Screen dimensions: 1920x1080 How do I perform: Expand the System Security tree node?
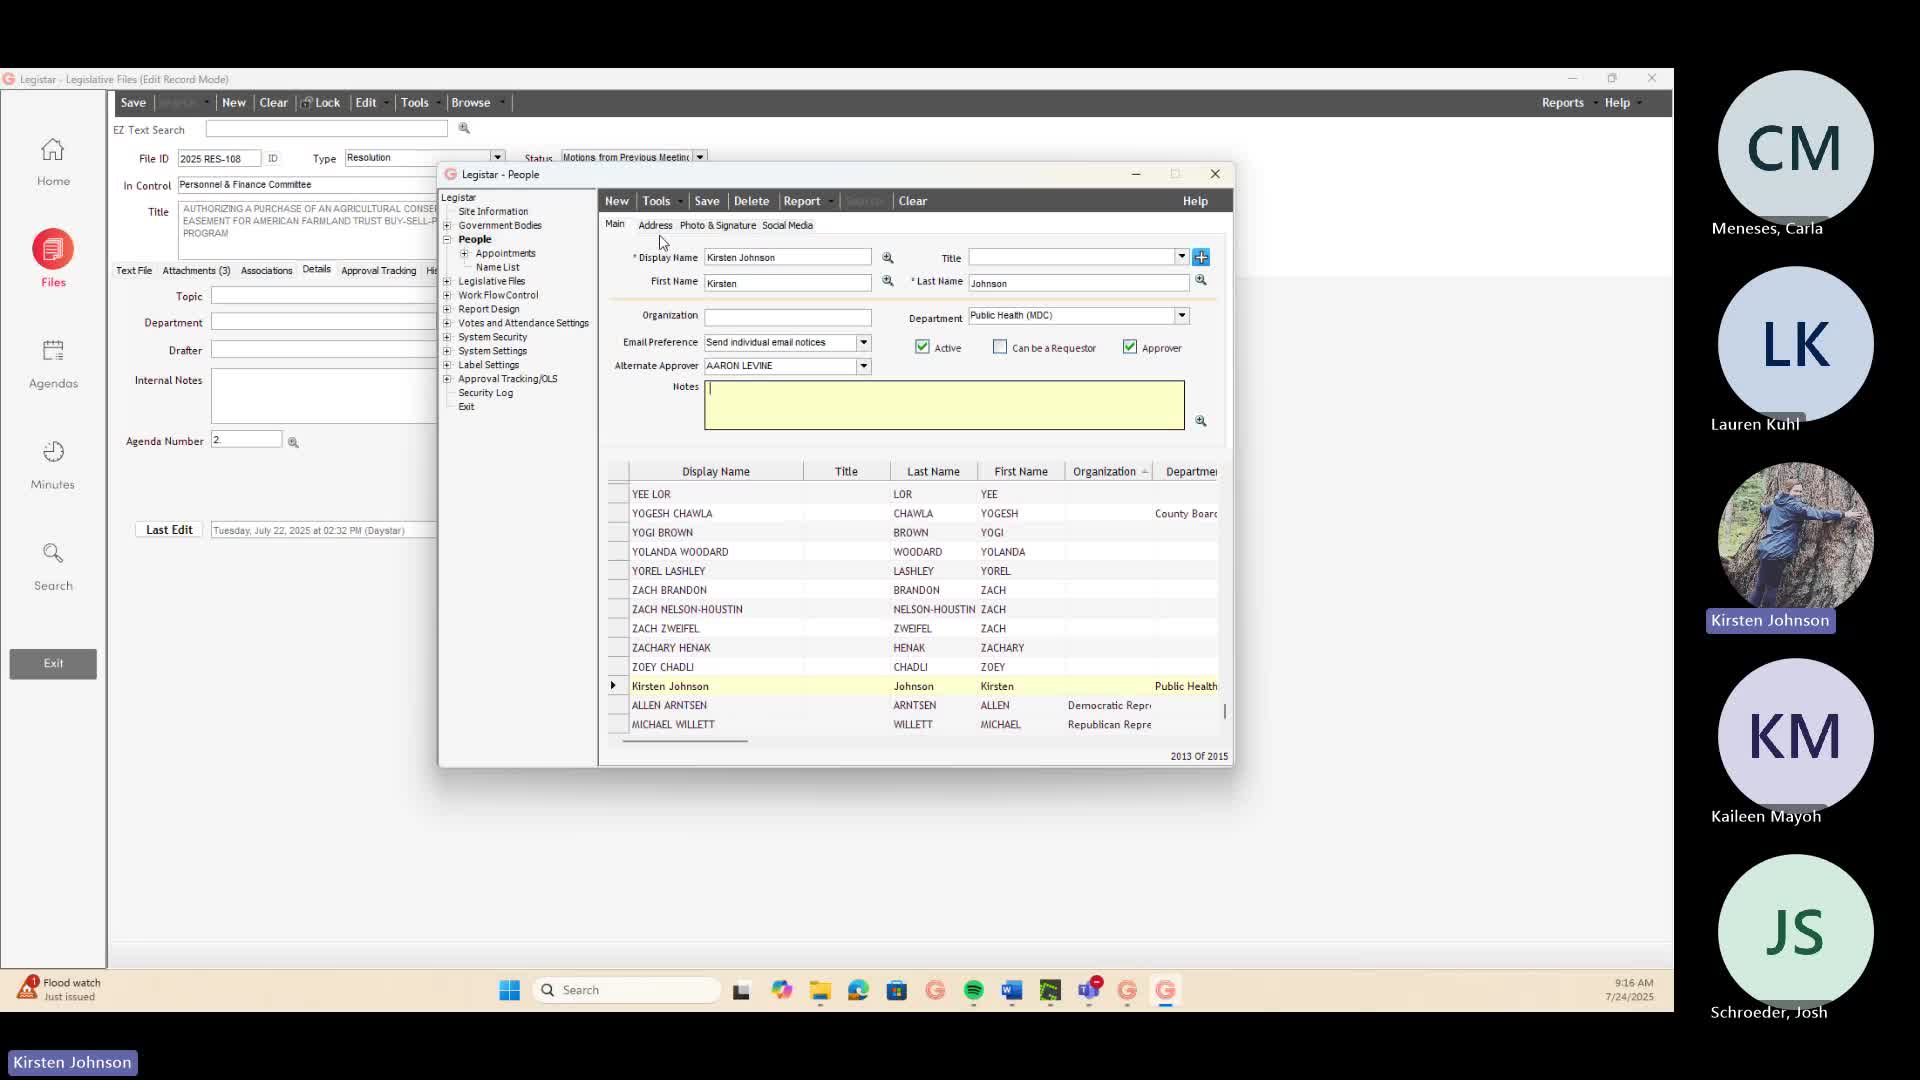point(448,338)
